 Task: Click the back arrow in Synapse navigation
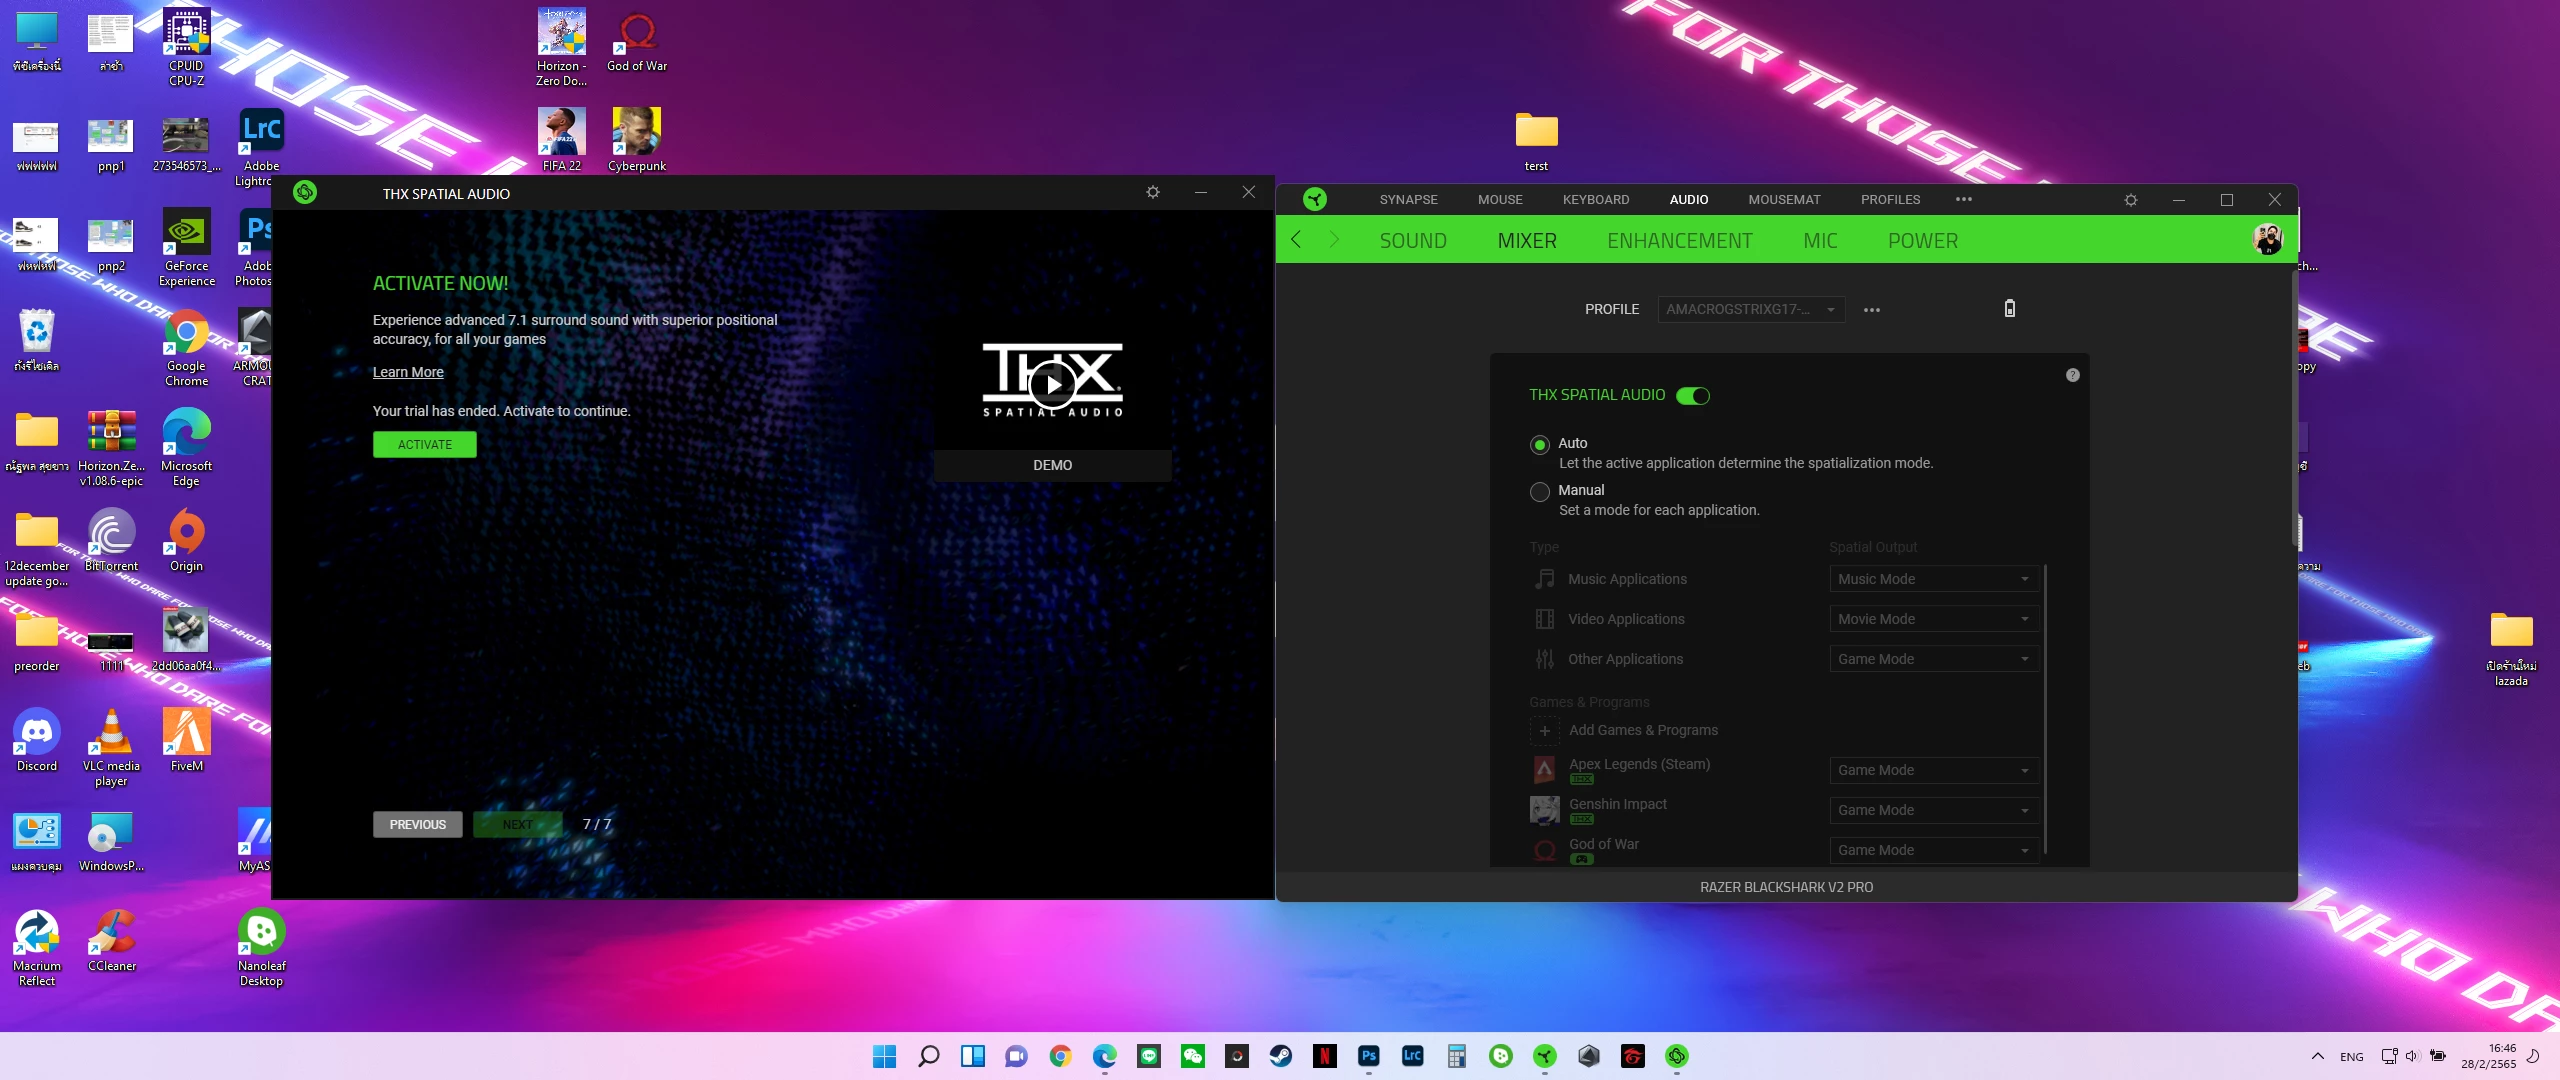click(1297, 240)
